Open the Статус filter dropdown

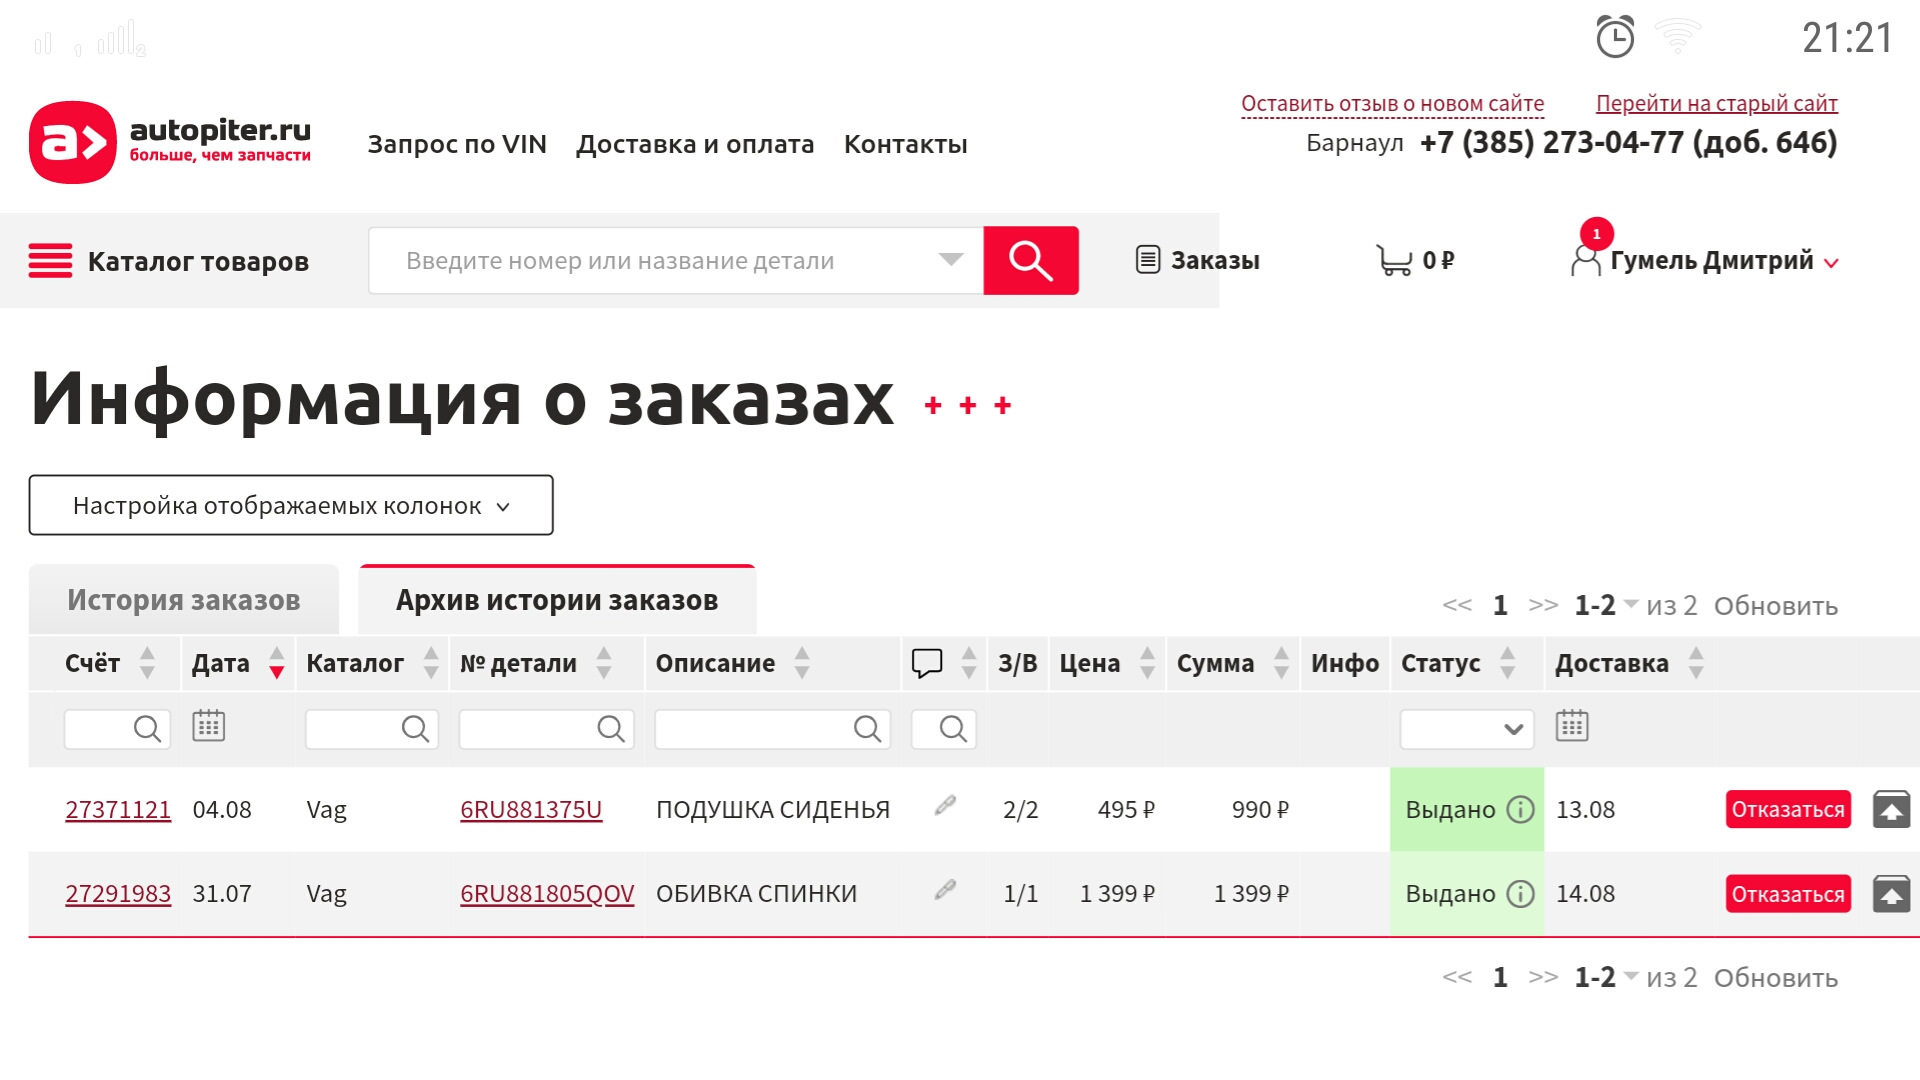pos(1466,729)
